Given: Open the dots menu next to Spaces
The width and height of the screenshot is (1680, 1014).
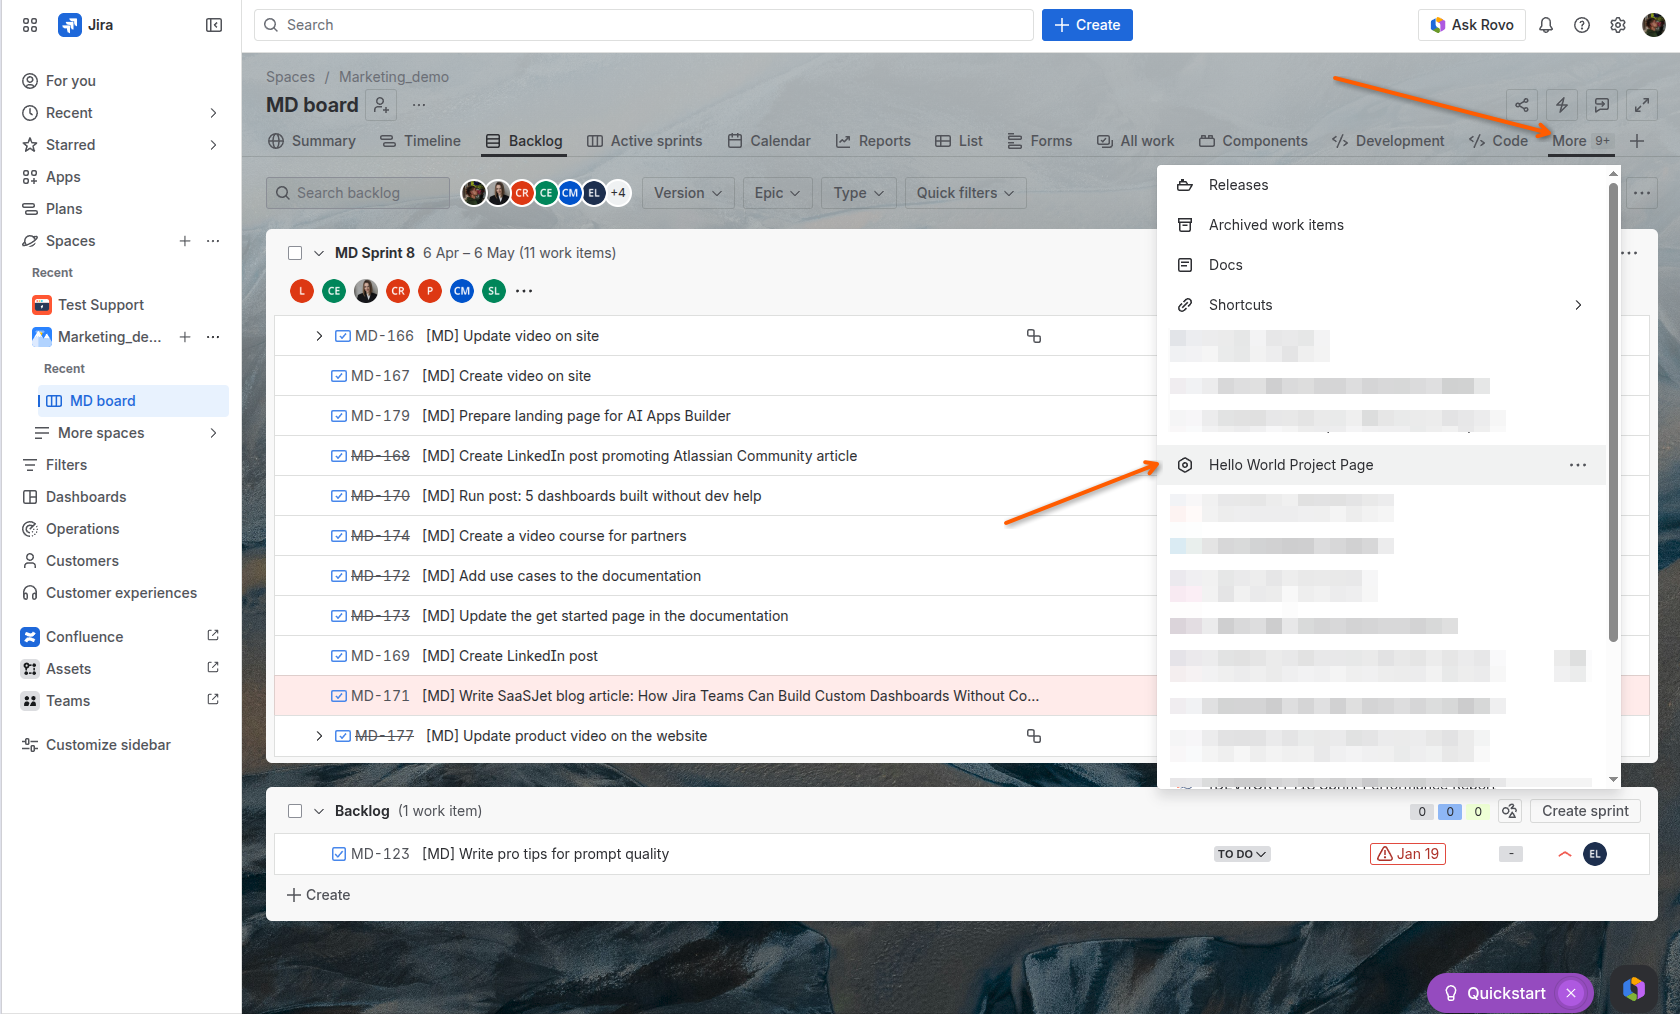Looking at the screenshot, I should click(x=213, y=241).
